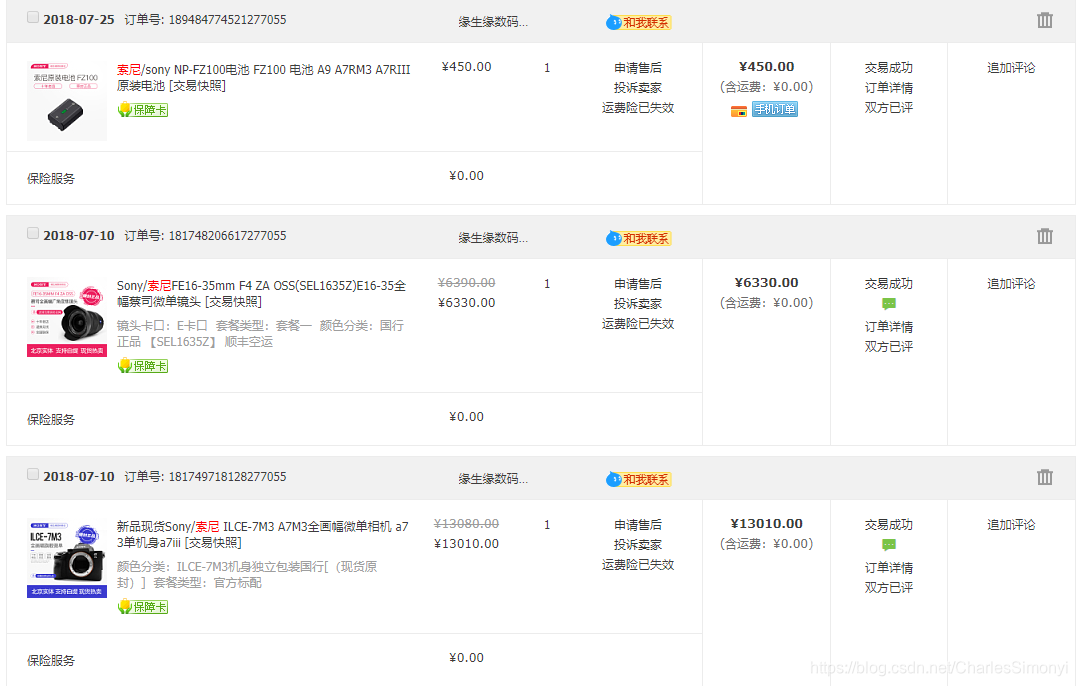This screenshot has height=686, width=1077.
Task: Click the ¥6330.00 total payment amount
Action: (767, 282)
